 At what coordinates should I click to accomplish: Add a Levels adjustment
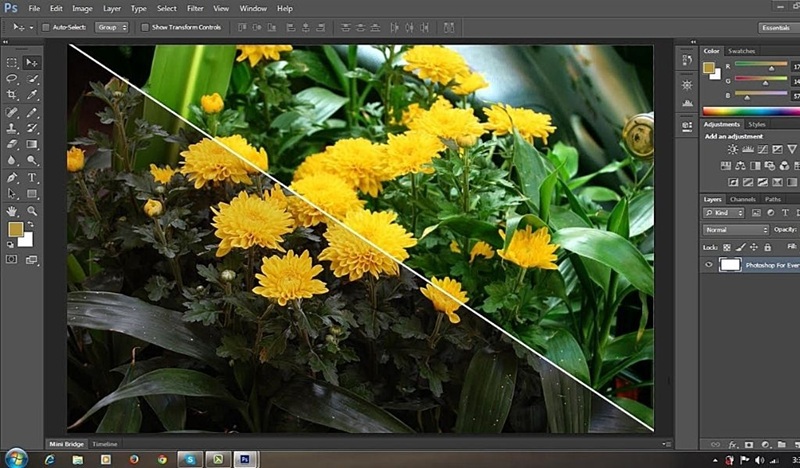pyautogui.click(x=748, y=149)
